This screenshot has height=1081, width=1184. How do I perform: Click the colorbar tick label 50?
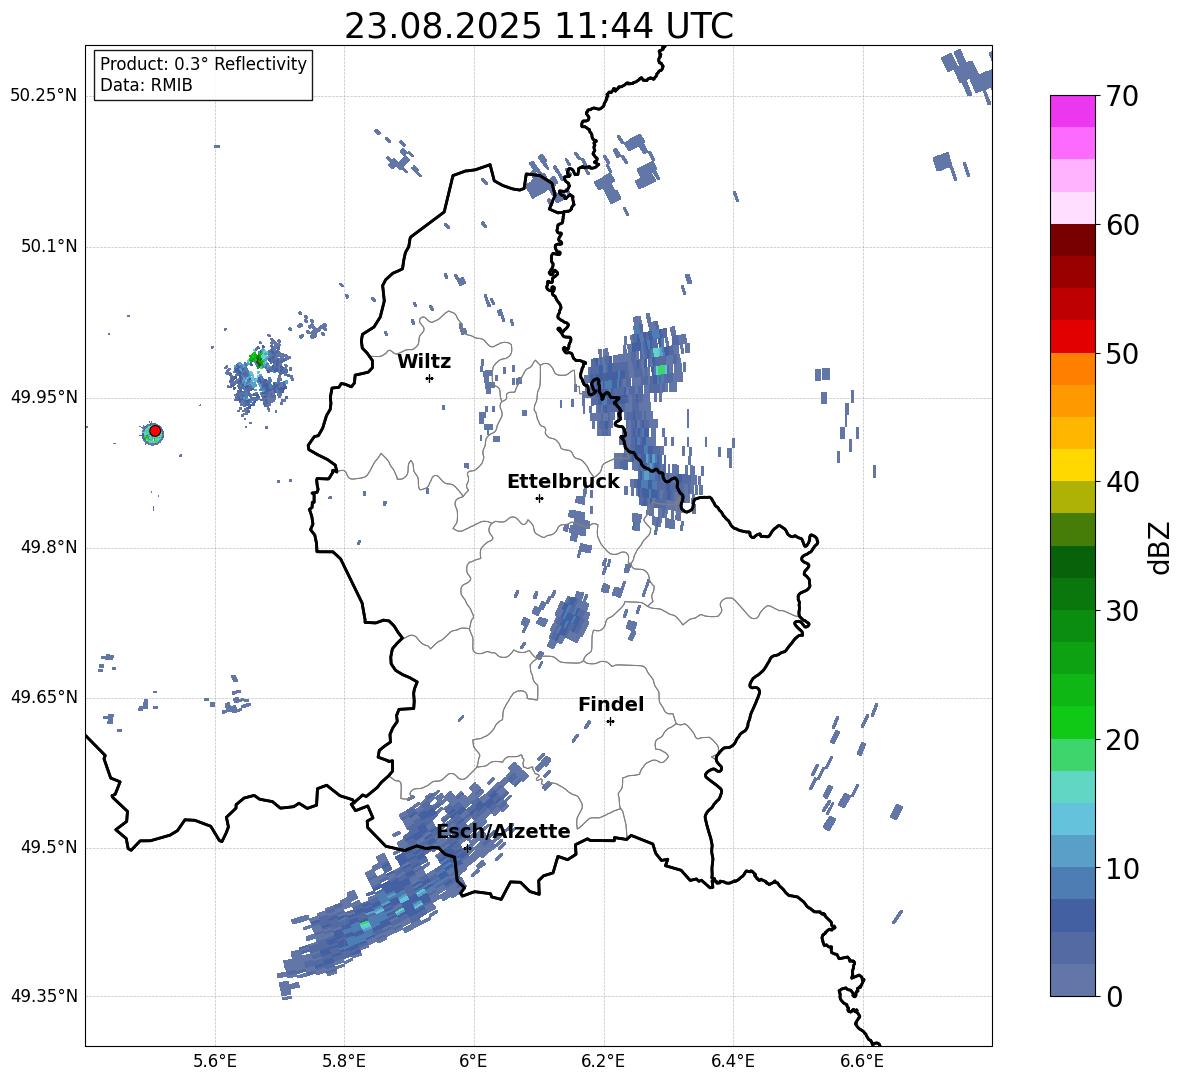(x=1122, y=353)
